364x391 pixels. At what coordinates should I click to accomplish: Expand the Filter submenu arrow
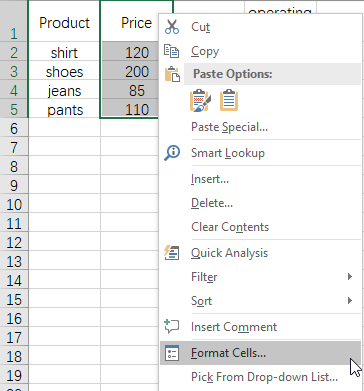pos(350,276)
